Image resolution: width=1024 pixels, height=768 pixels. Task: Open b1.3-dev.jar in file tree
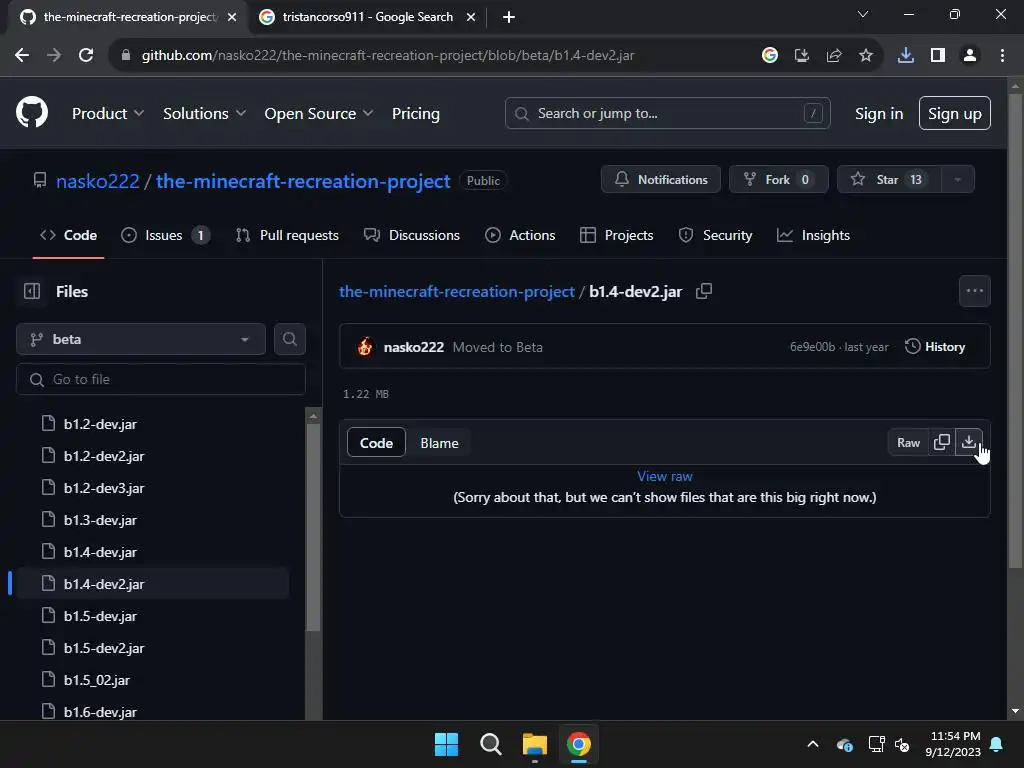(153, 520)
